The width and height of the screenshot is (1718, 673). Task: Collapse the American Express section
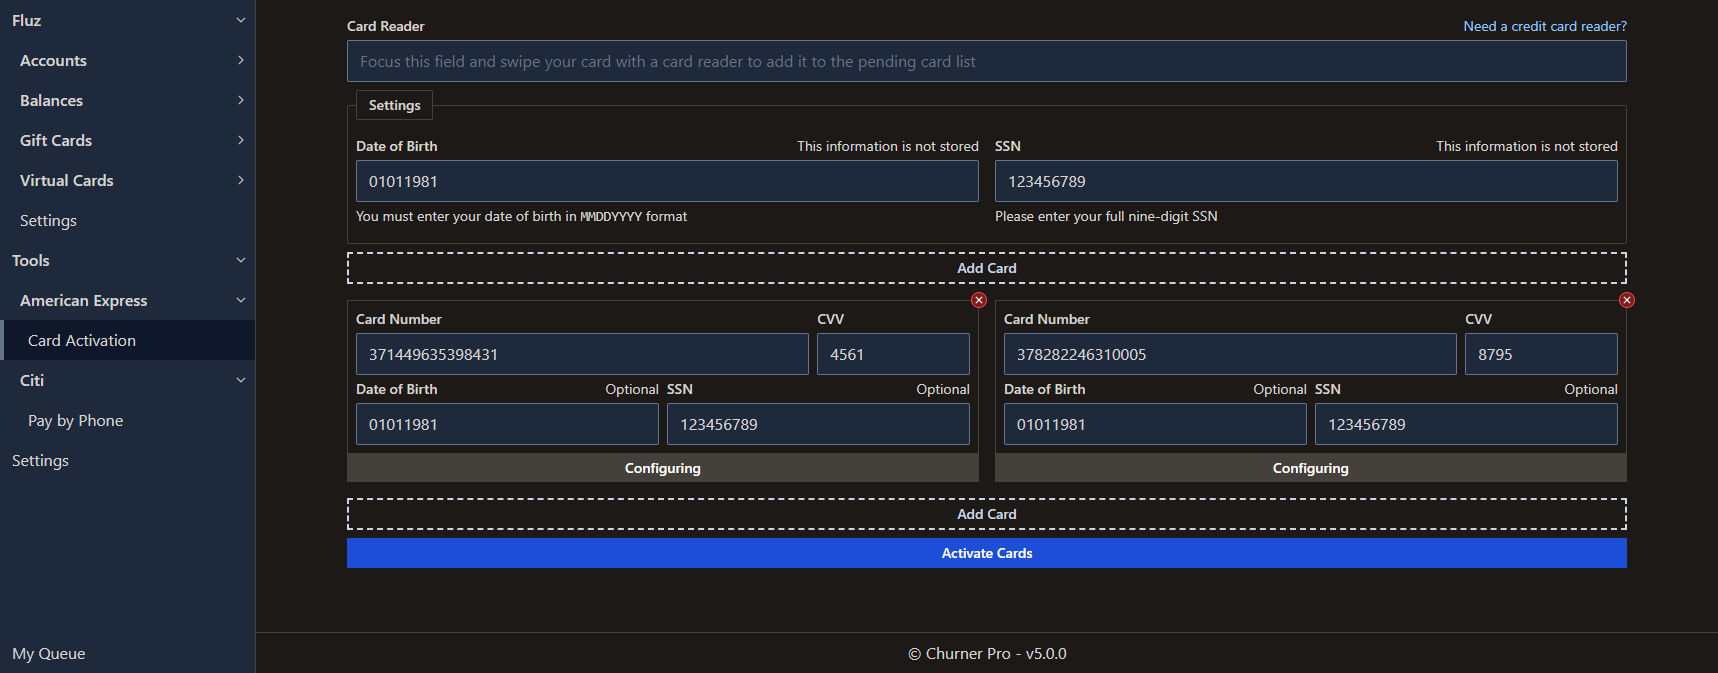pos(240,300)
